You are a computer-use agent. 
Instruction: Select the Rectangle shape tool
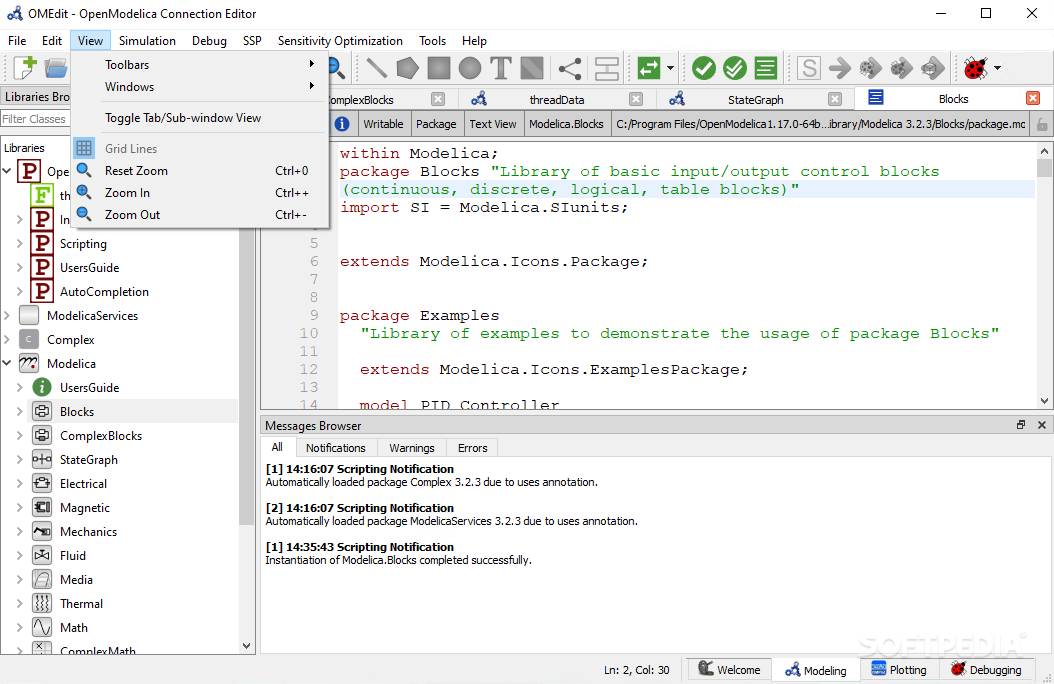coord(439,68)
